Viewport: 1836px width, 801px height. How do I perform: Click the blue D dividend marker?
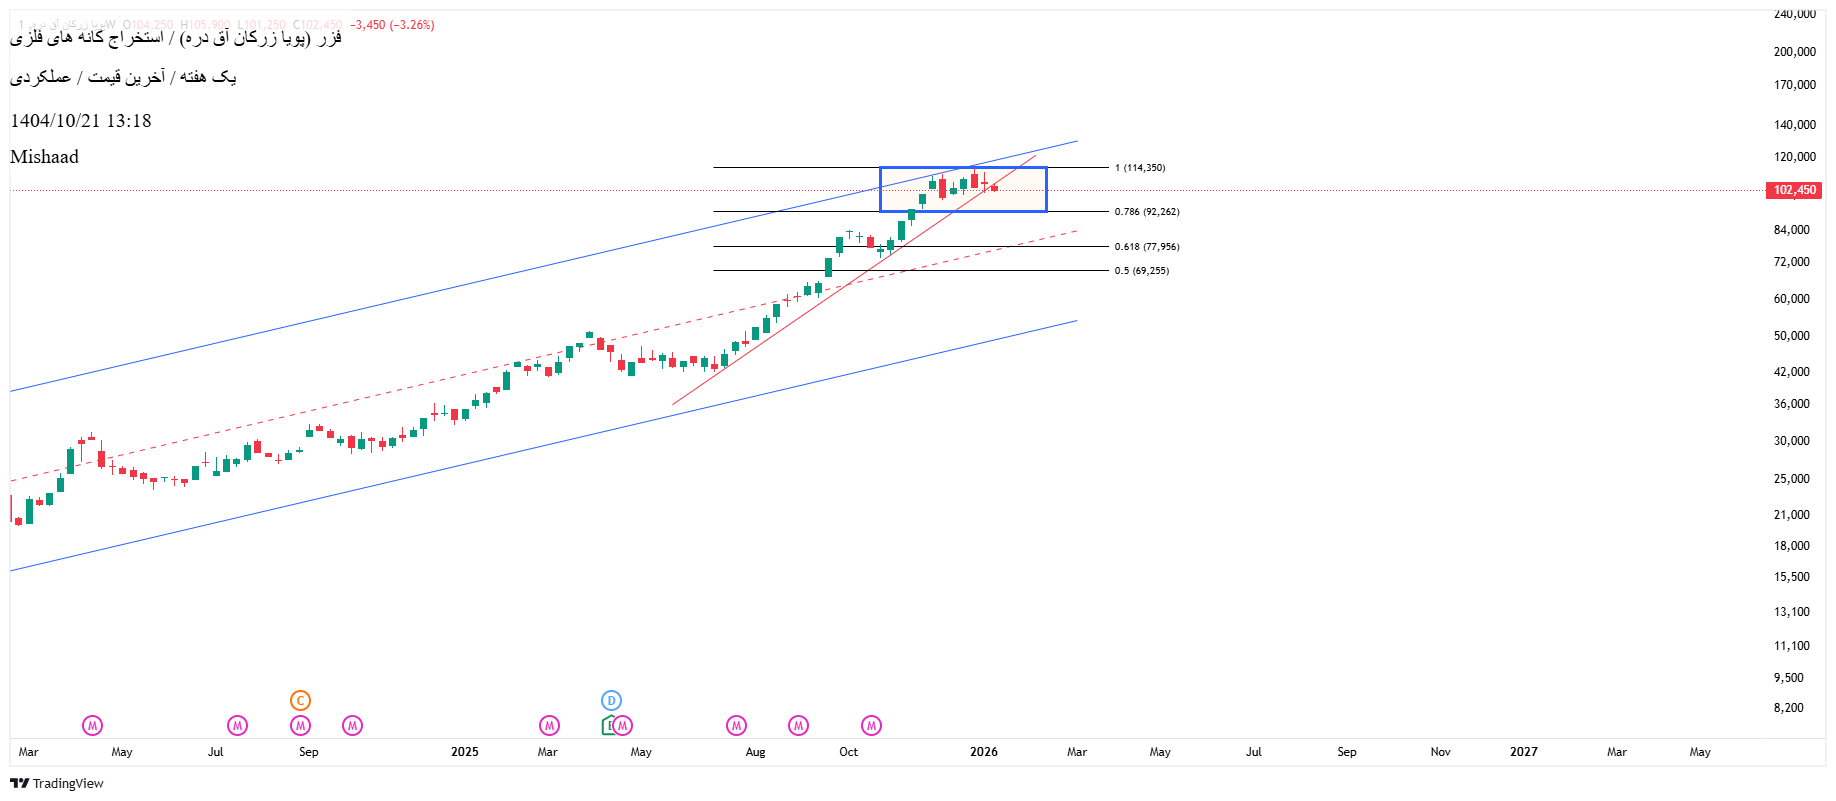(611, 701)
